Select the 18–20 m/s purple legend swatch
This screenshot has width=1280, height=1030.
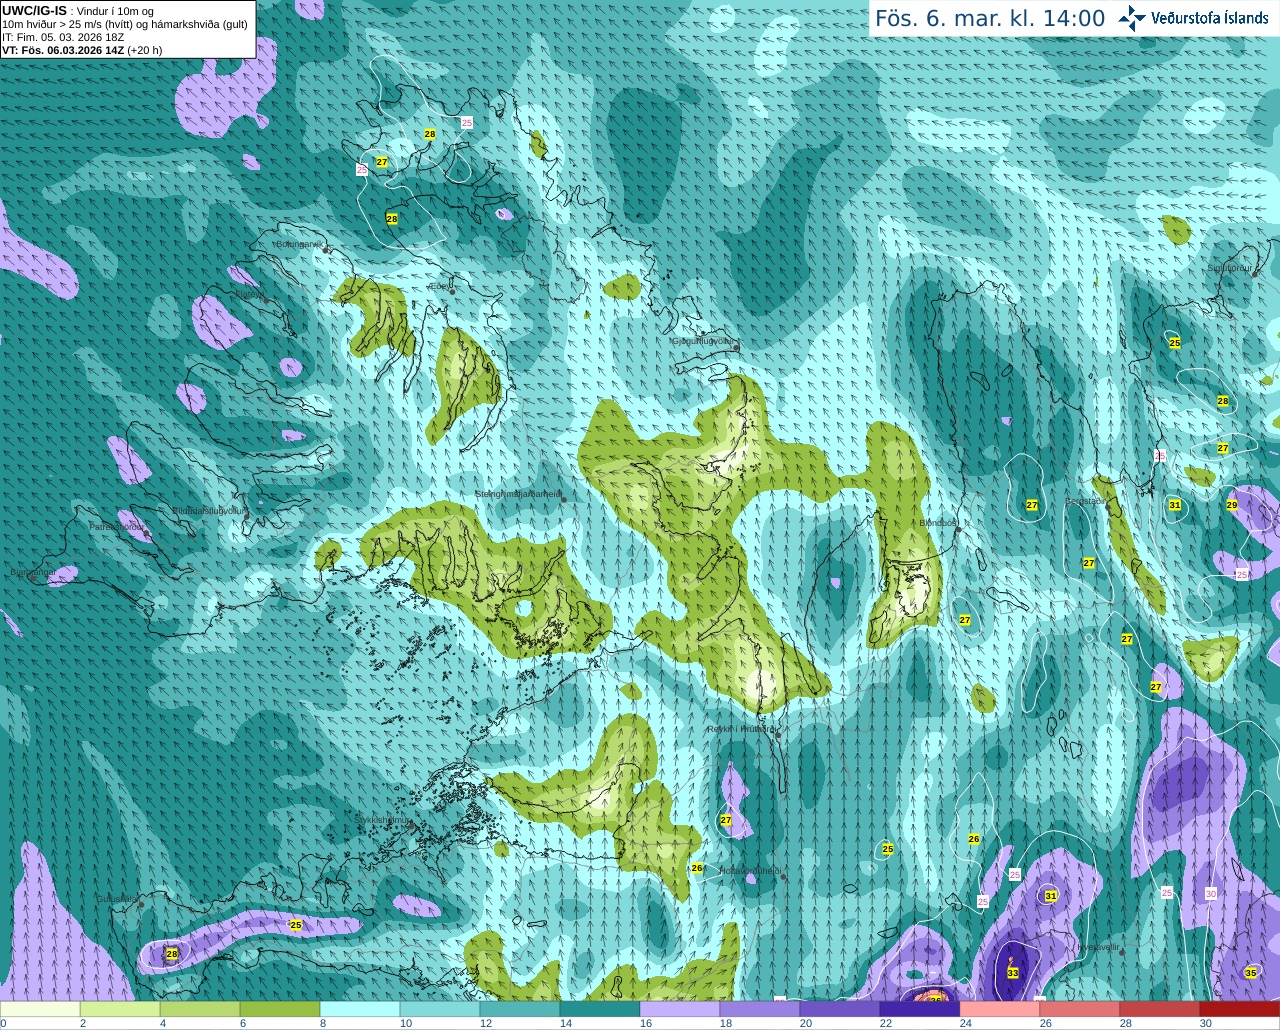pyautogui.click(x=760, y=1009)
